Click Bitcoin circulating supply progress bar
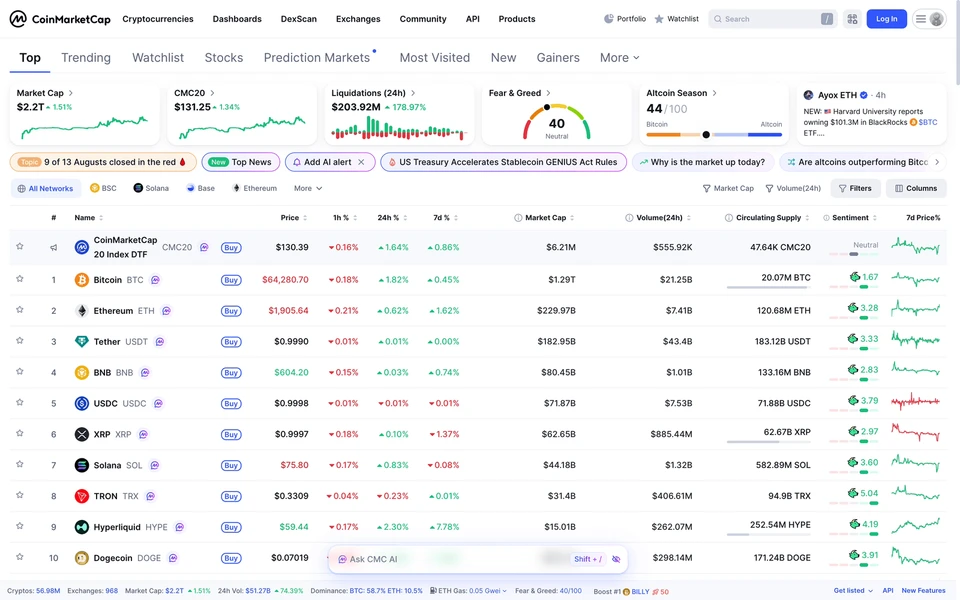 pos(768,287)
